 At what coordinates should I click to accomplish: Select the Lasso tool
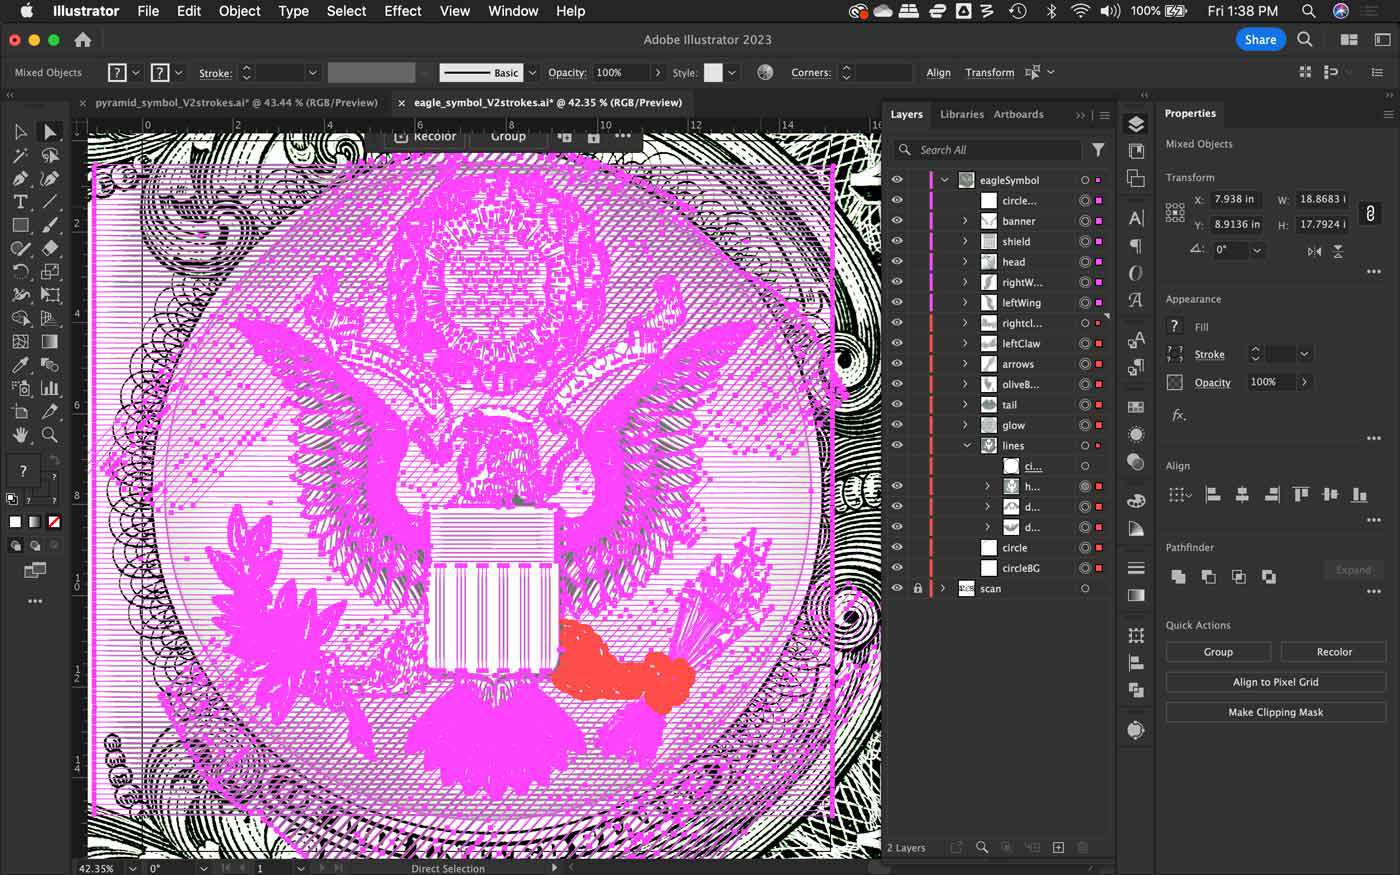pos(50,156)
